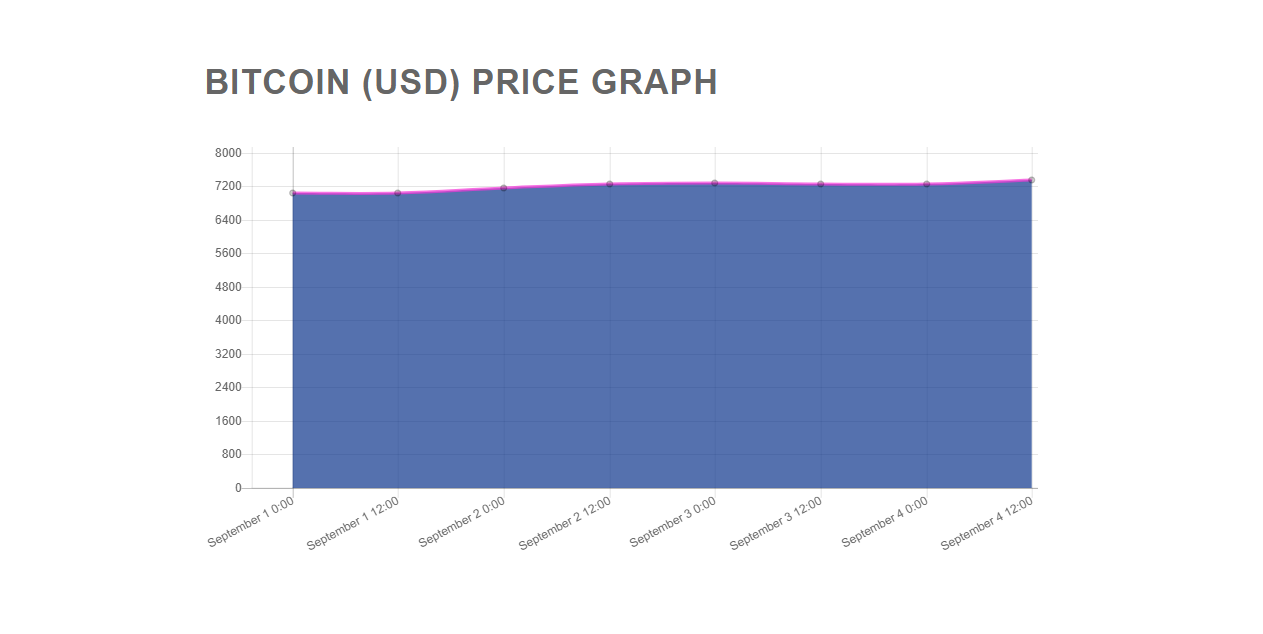The height and width of the screenshot is (634, 1263).
Task: Select the data point at September 1 12:00
Action: click(398, 193)
